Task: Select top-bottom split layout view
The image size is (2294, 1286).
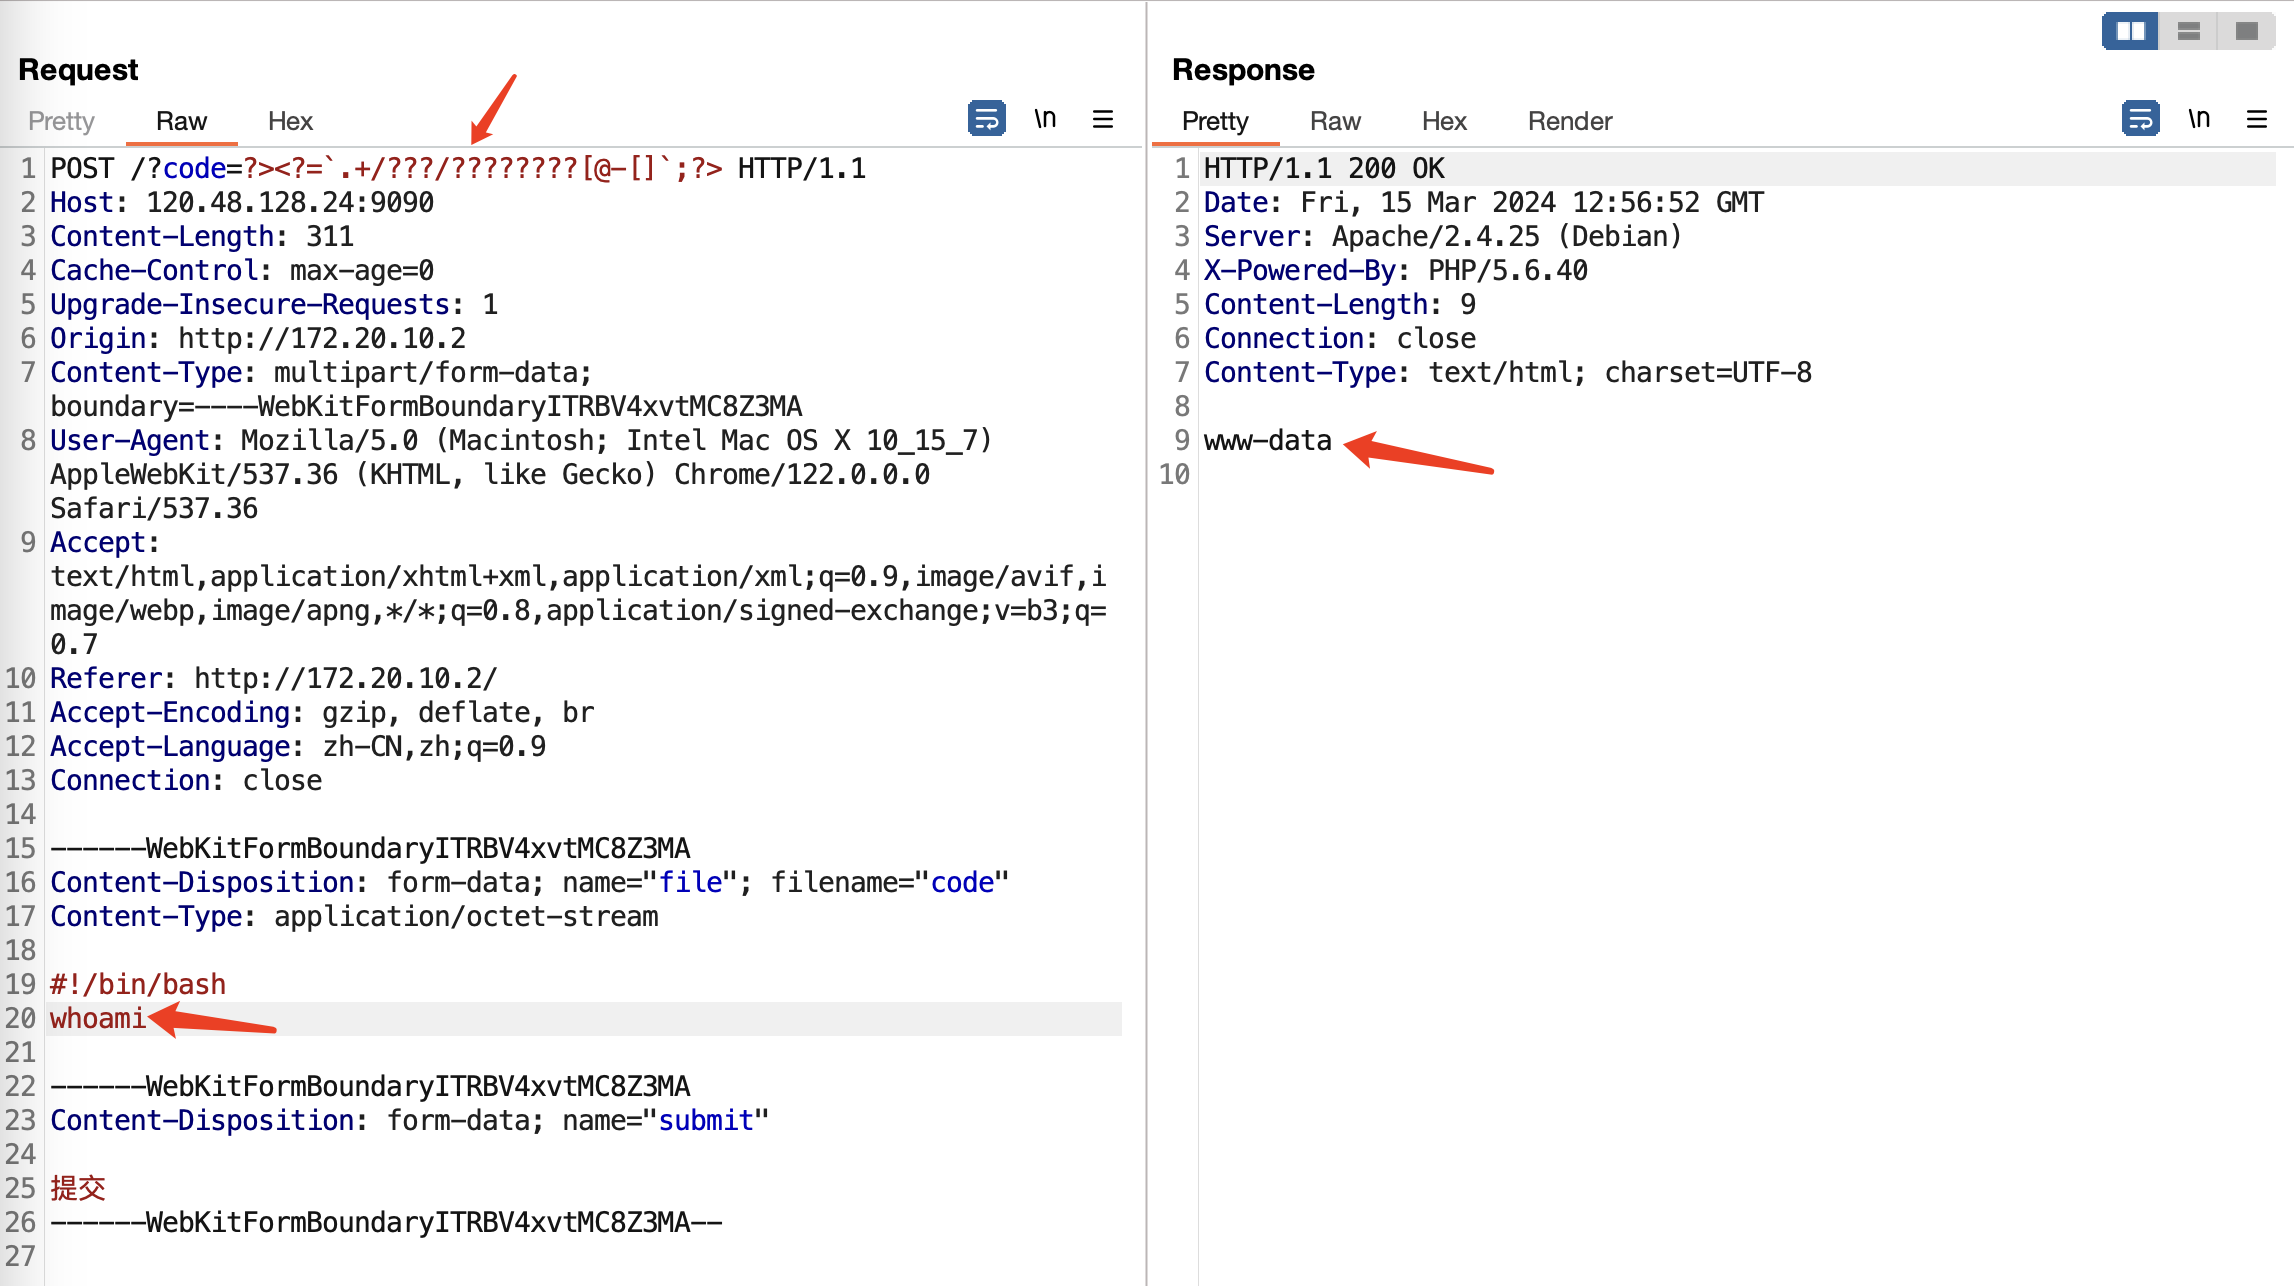Action: (2189, 31)
